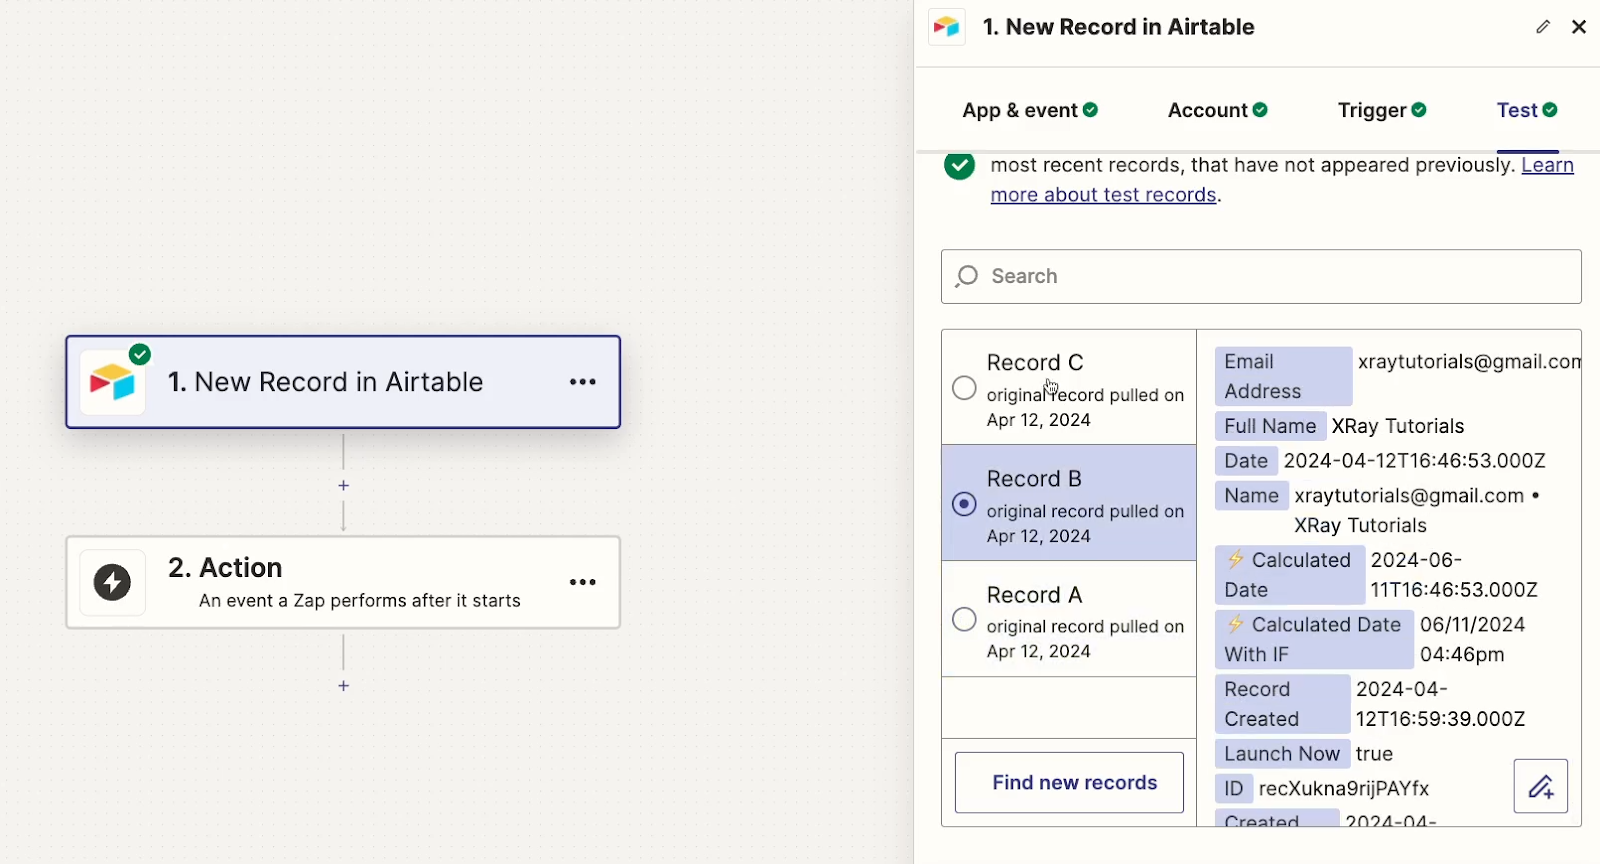The image size is (1600, 864).
Task: Click the ID field label
Action: click(1234, 789)
